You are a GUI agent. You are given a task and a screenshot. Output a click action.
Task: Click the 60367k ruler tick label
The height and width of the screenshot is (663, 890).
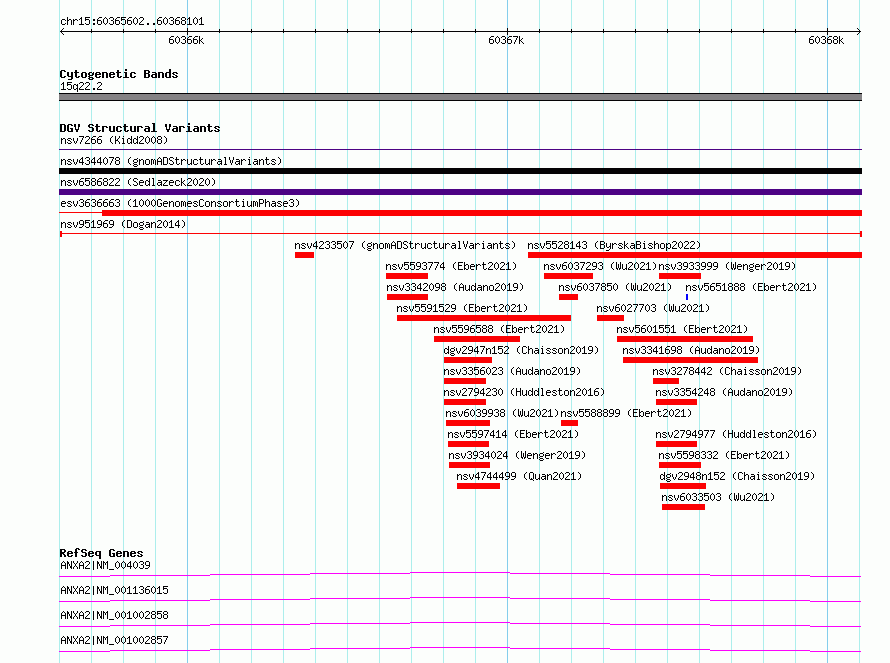tap(506, 40)
